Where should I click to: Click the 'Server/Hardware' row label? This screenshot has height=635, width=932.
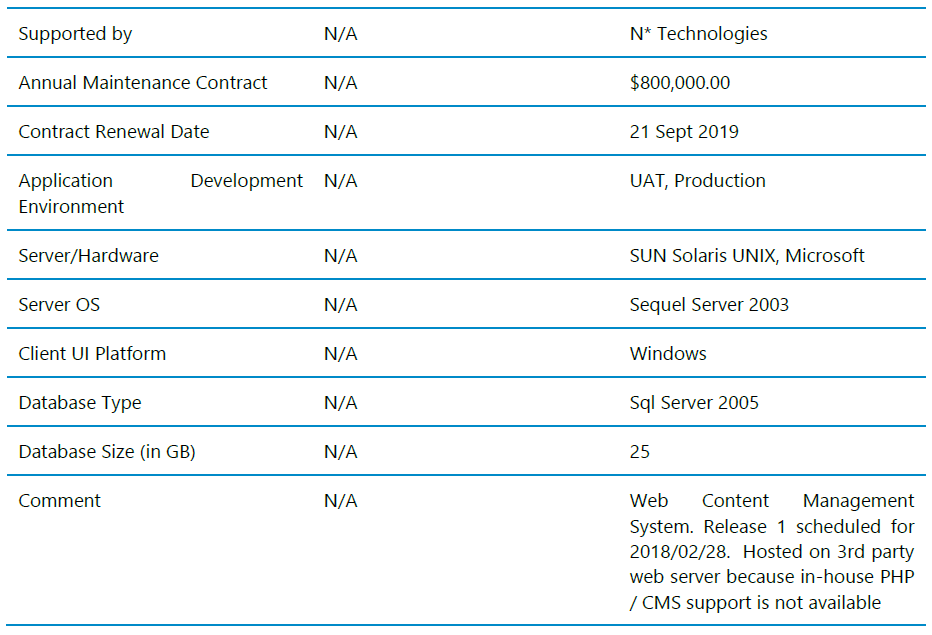pos(88,256)
